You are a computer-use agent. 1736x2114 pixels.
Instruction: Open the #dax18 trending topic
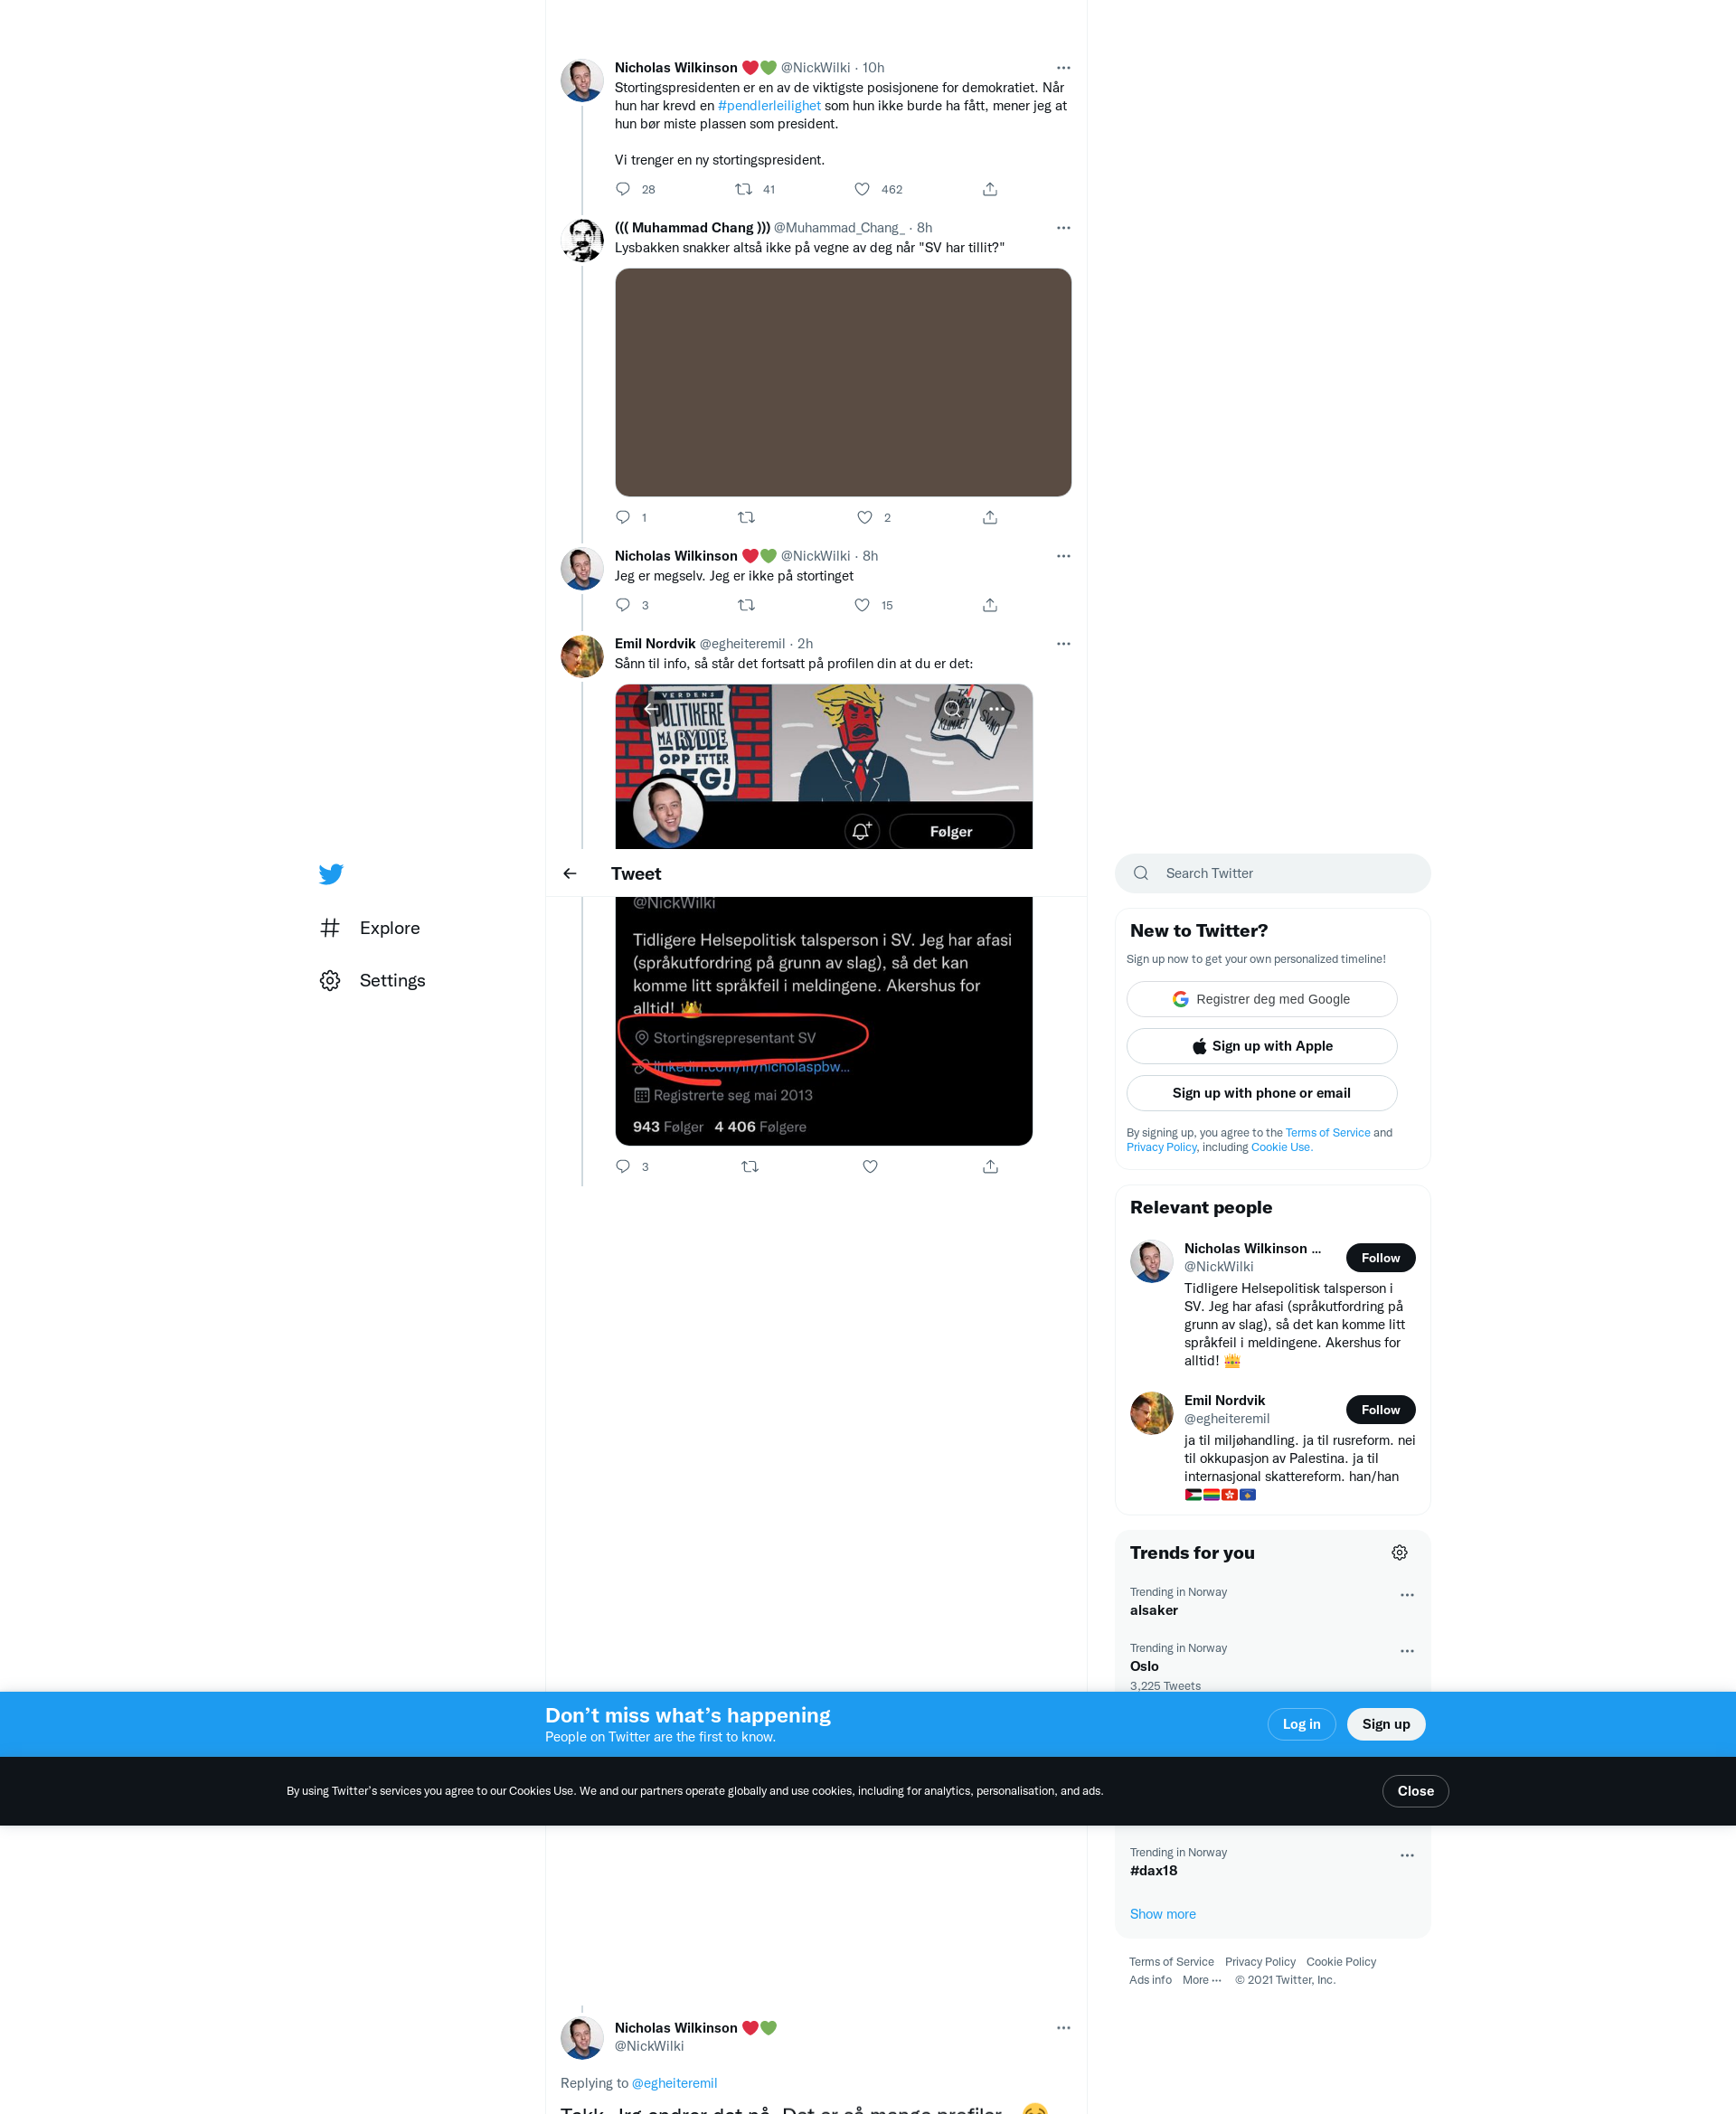[x=1153, y=1870]
